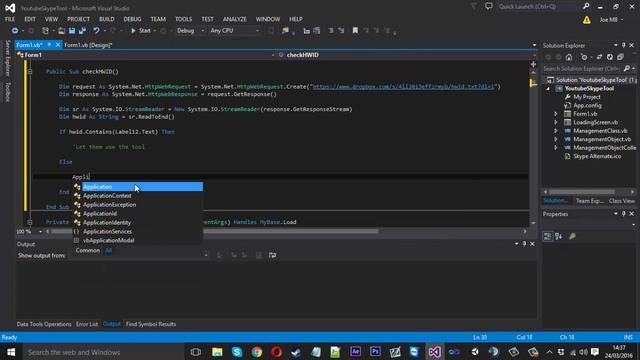Open the PROJECT menu
The image size is (640, 360).
click(x=78, y=19)
